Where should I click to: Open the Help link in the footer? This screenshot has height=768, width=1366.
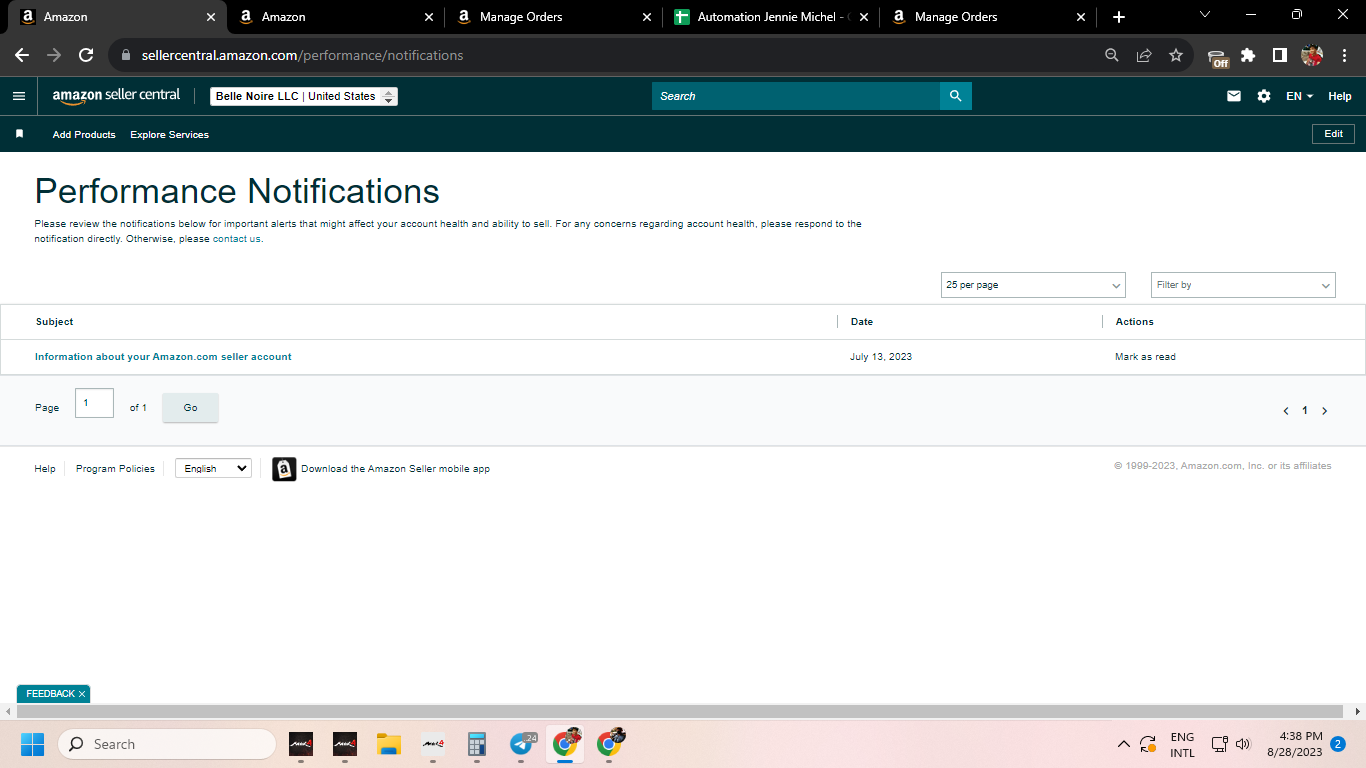45,469
